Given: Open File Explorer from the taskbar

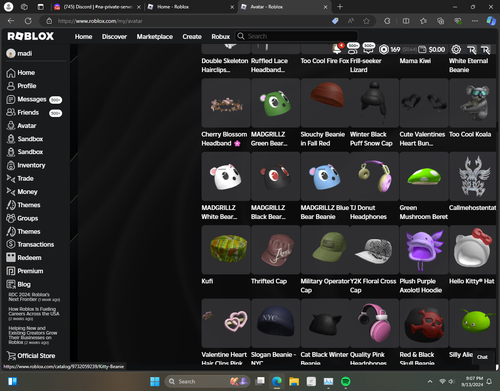Looking at the screenshot, I should click(x=294, y=381).
